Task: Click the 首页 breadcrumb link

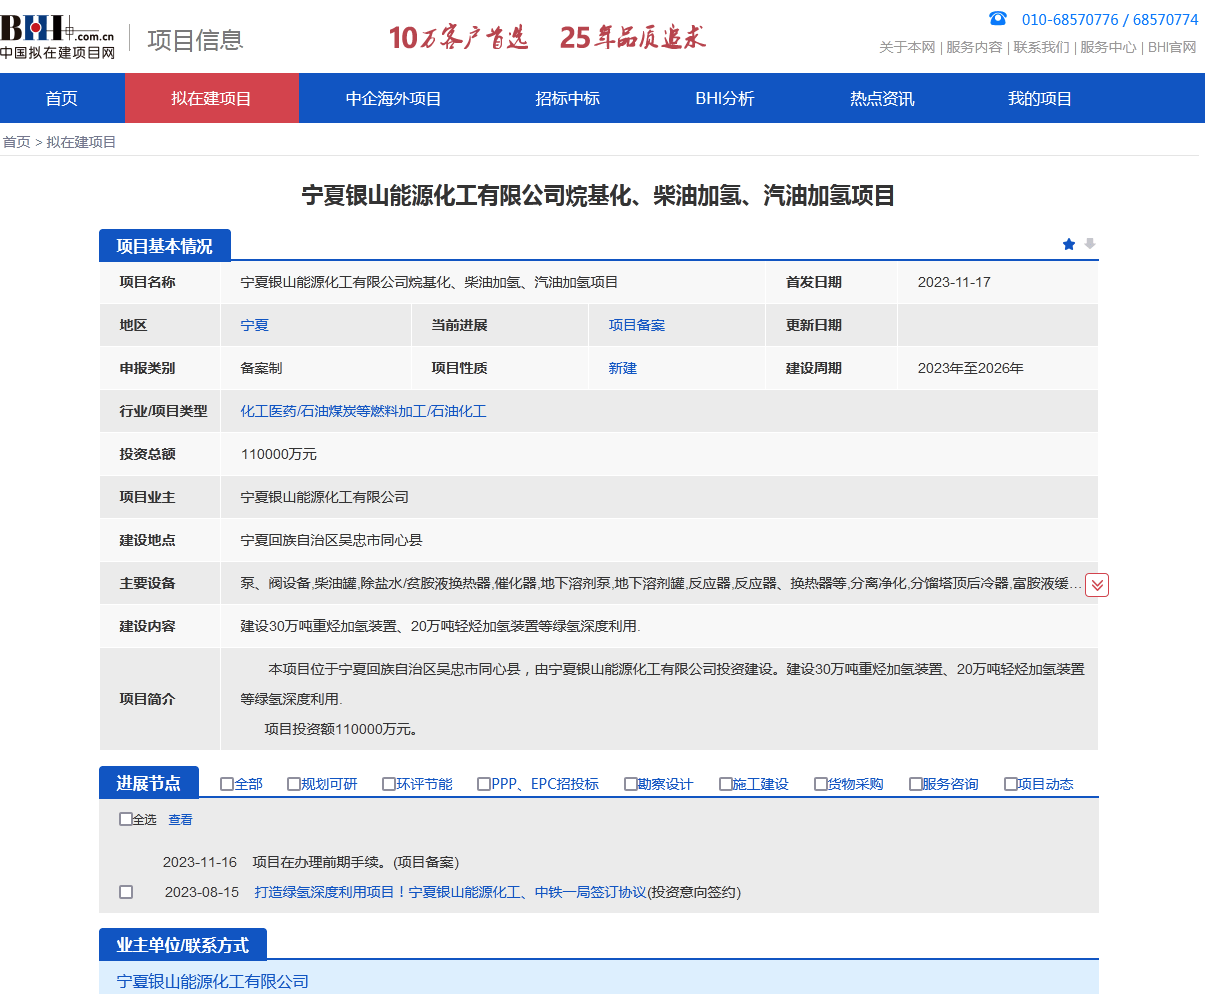Action: 16,141
